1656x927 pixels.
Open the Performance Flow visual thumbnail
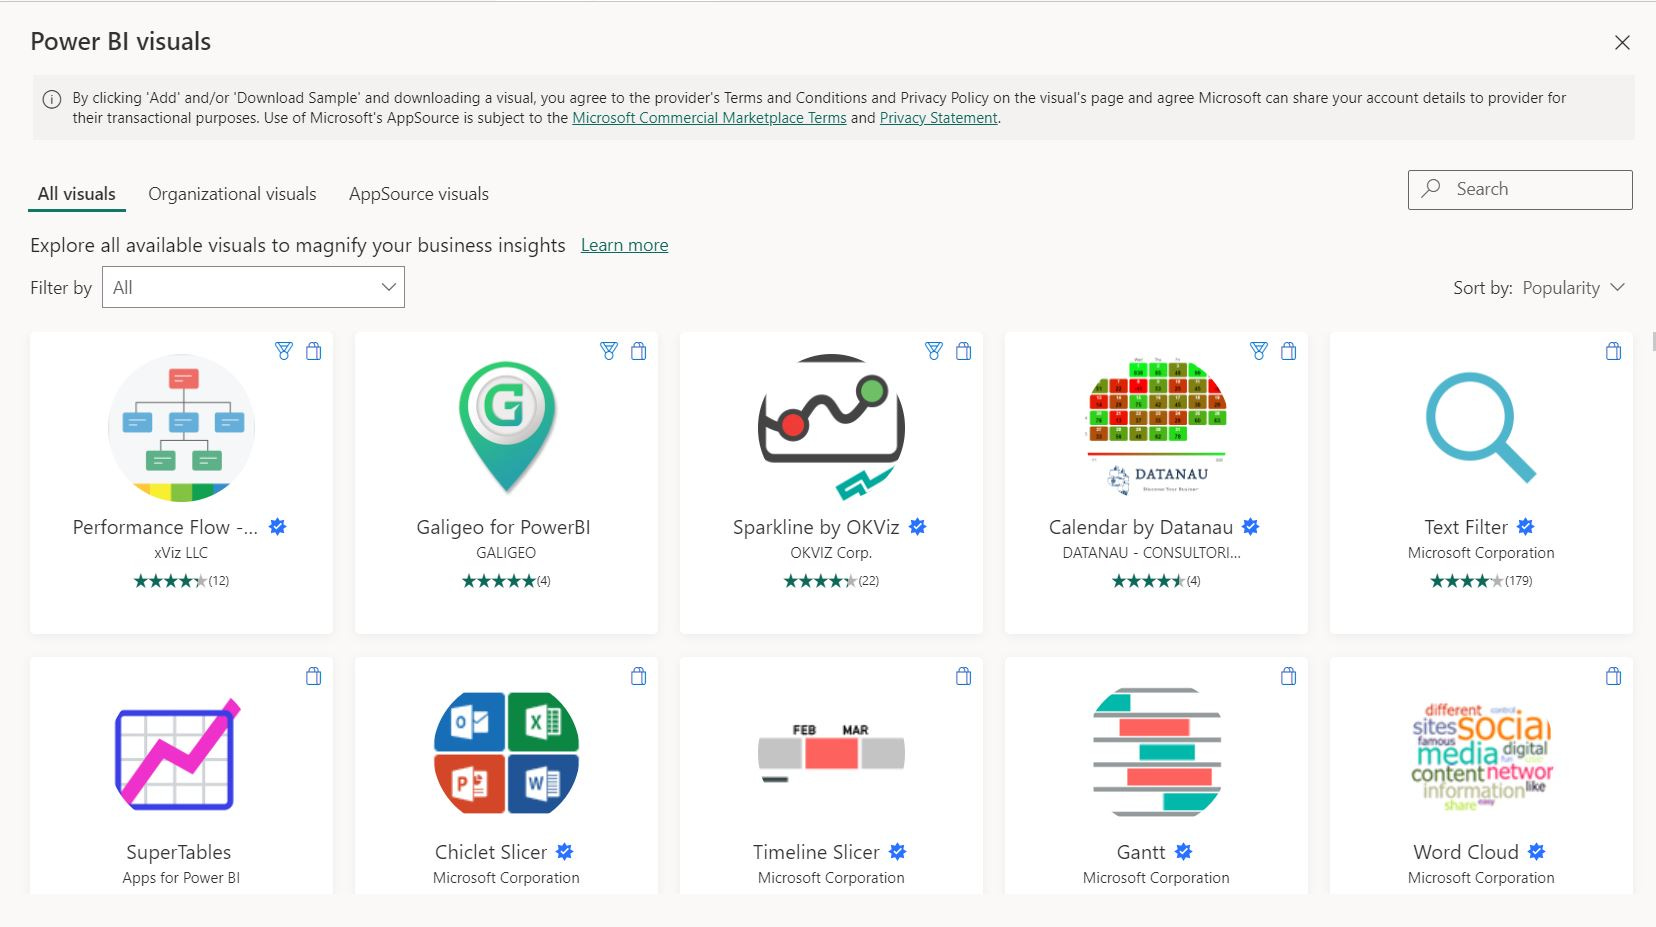pyautogui.click(x=181, y=428)
